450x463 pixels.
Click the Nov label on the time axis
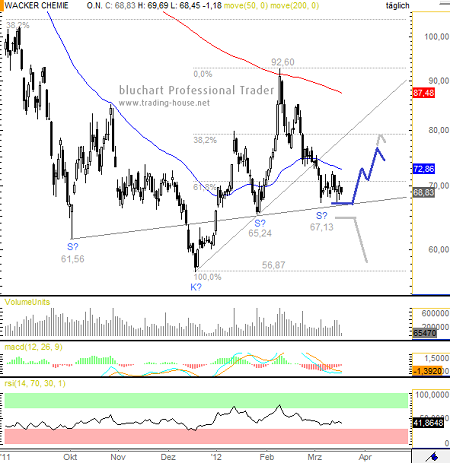pyautogui.click(x=118, y=457)
